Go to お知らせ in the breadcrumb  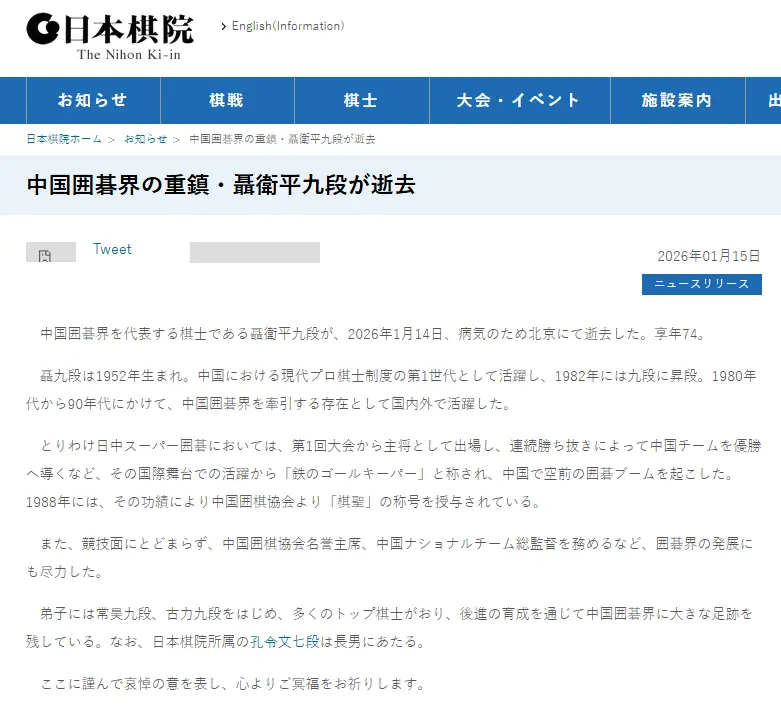(146, 139)
